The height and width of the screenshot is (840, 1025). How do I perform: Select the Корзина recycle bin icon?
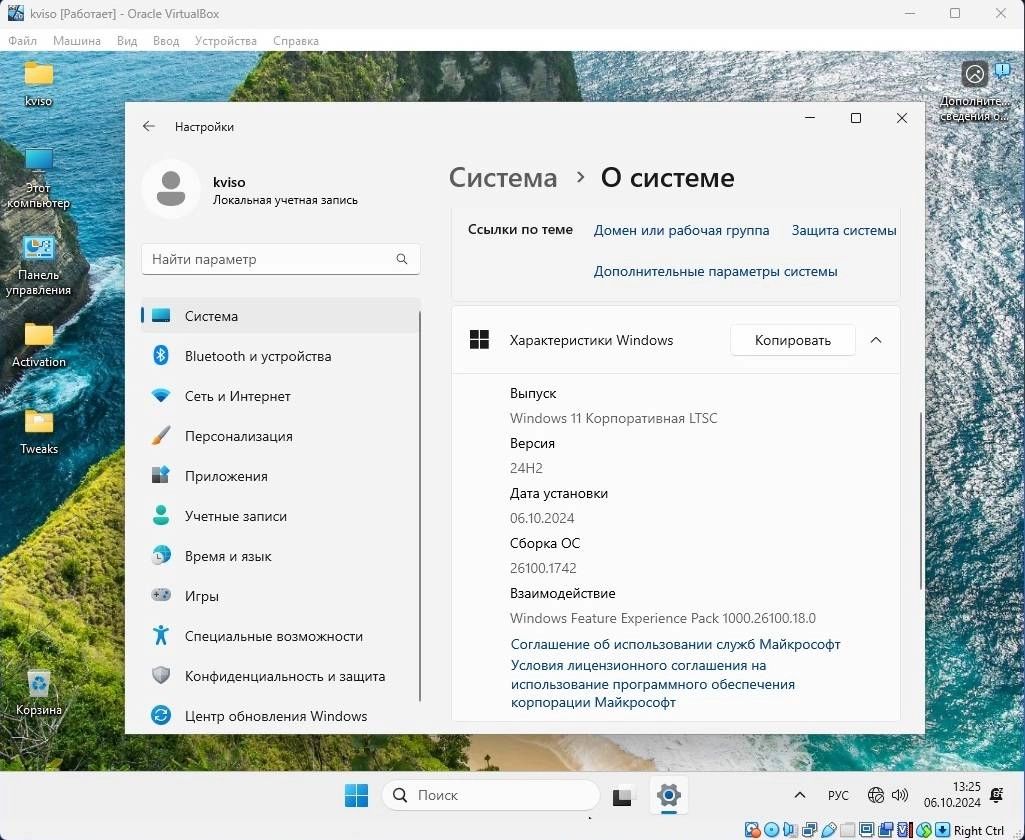tap(39, 692)
